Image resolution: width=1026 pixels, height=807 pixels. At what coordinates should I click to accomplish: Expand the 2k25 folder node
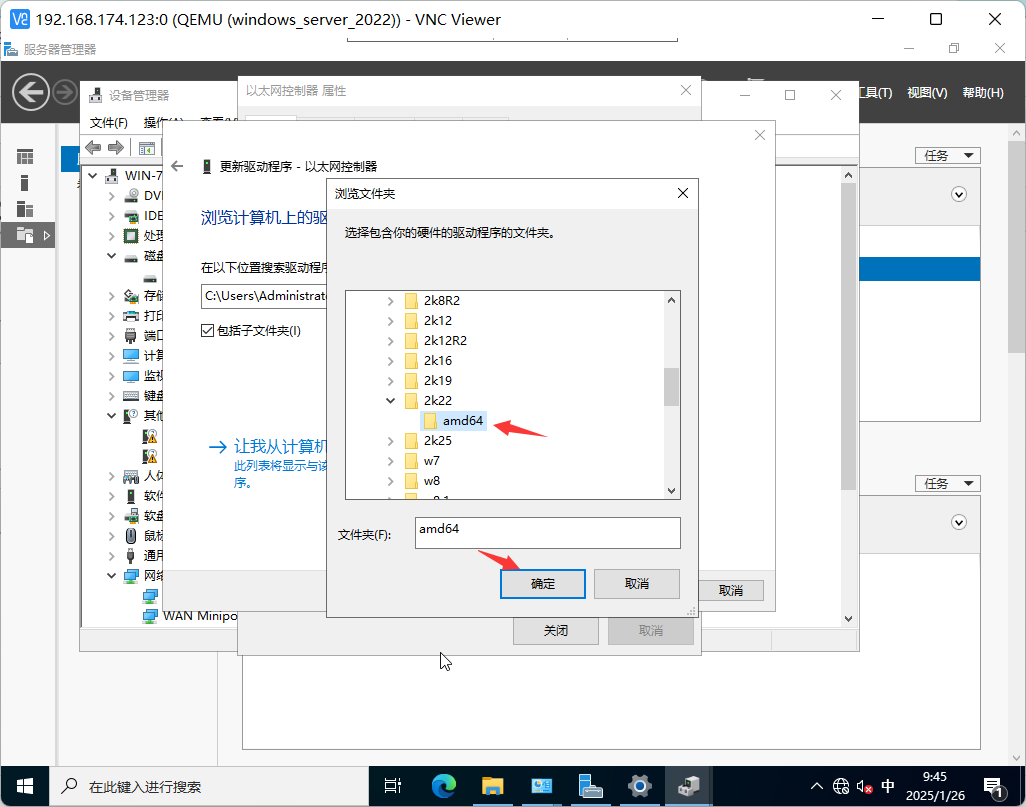pyautogui.click(x=391, y=441)
